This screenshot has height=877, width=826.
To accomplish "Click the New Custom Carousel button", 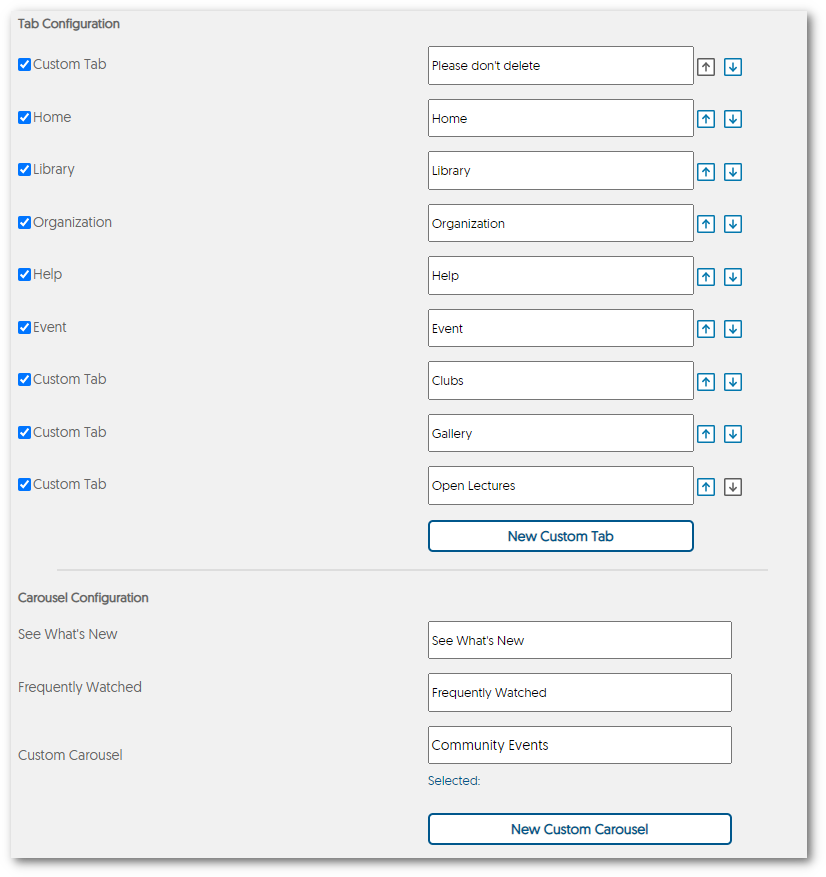I will [x=579, y=829].
